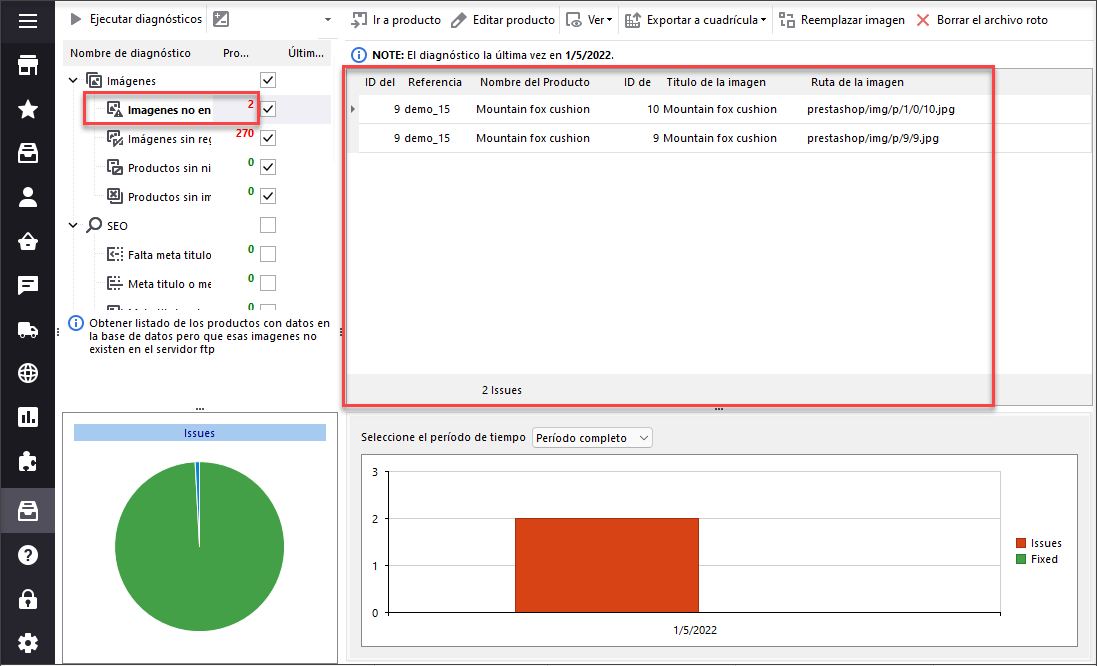Image resolution: width=1097 pixels, height=666 pixels.
Task: Click the help question mark sidebar icon
Action: pyautogui.click(x=28, y=554)
